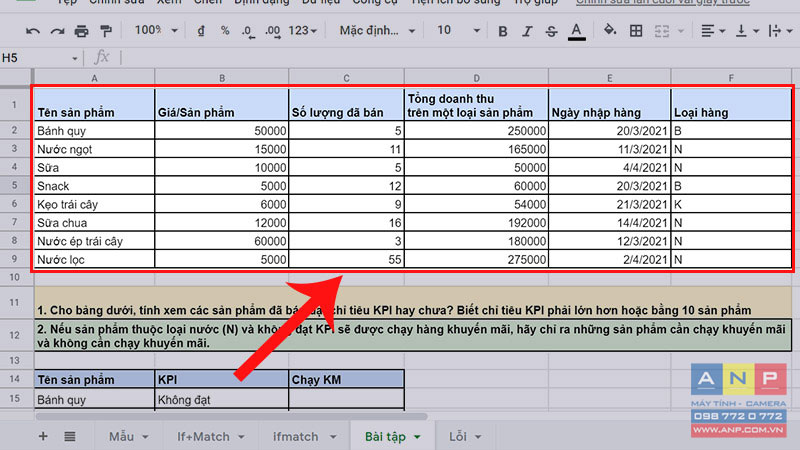800x450 pixels.
Task: Format as percent
Action: click(x=224, y=31)
